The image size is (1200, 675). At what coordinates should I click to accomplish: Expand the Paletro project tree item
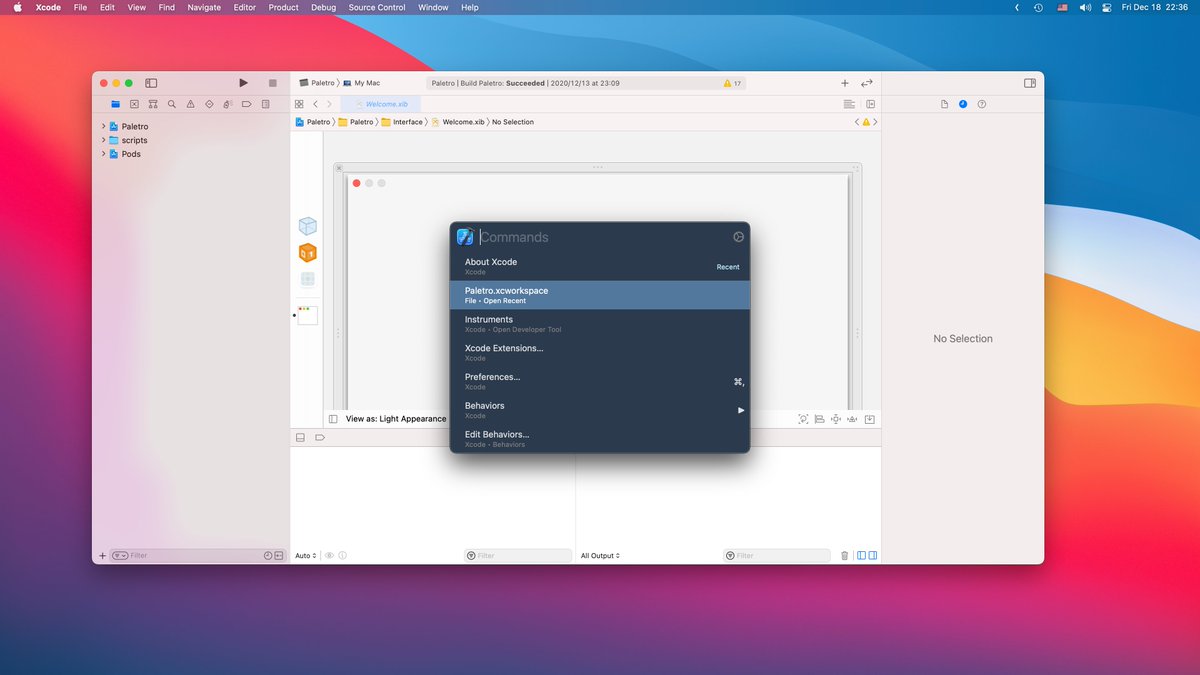103,127
